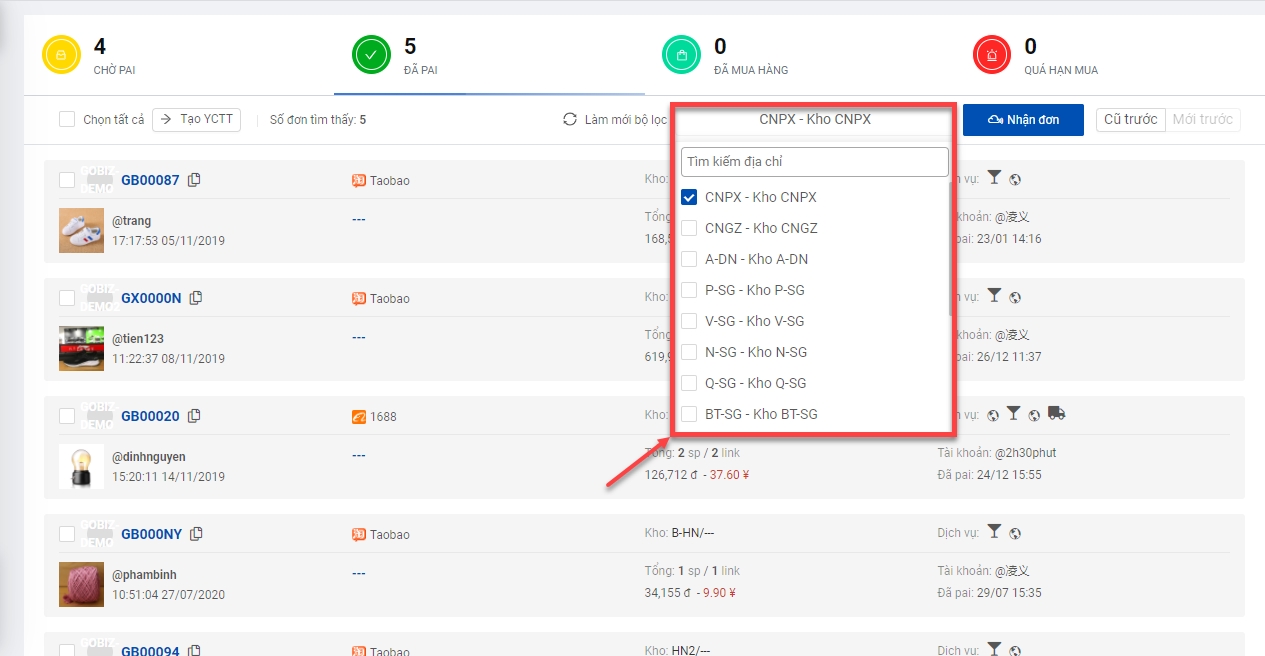Open order GX0000N
The image size is (1265, 656).
151,299
